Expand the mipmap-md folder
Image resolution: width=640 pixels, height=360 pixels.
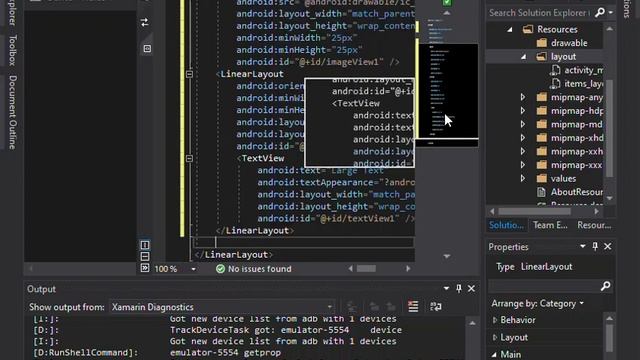pyautogui.click(x=523, y=124)
